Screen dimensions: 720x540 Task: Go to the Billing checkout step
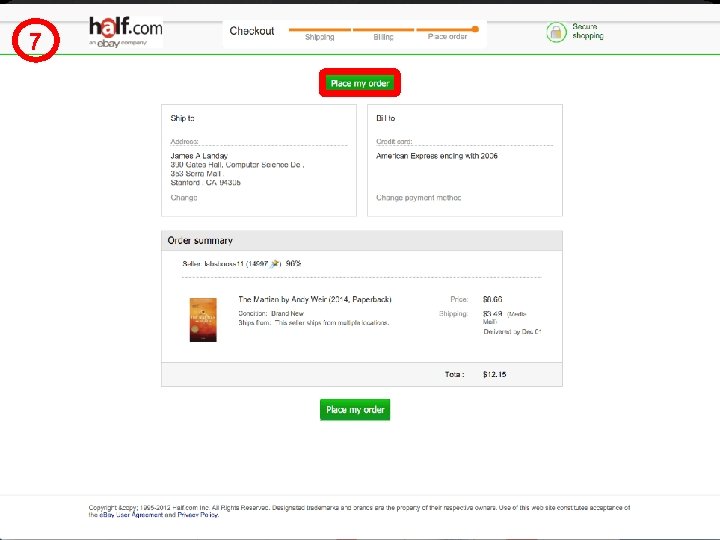[383, 37]
